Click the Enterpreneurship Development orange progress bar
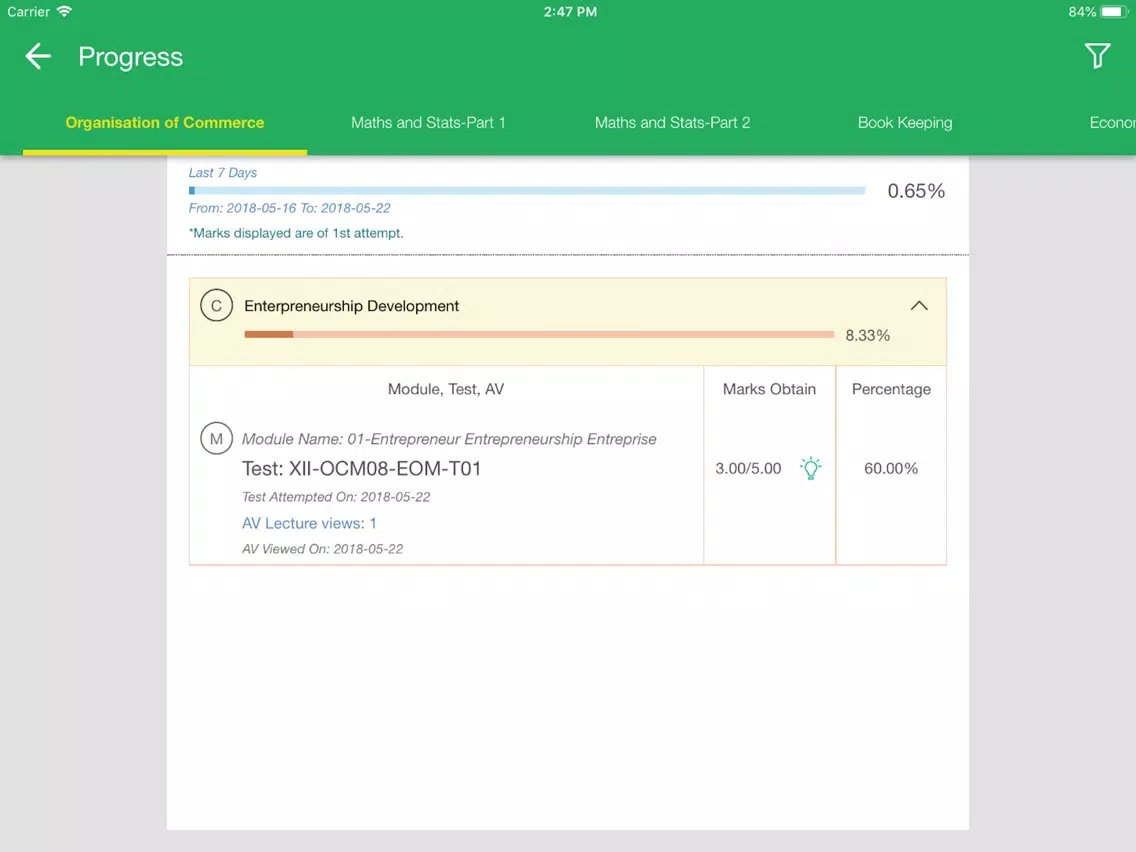This screenshot has width=1136, height=852. pos(539,334)
